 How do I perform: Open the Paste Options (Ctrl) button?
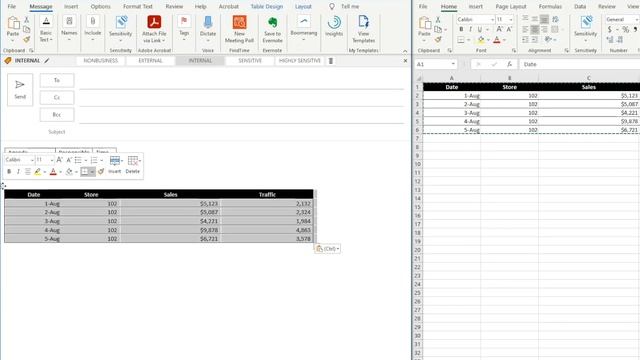[327, 249]
